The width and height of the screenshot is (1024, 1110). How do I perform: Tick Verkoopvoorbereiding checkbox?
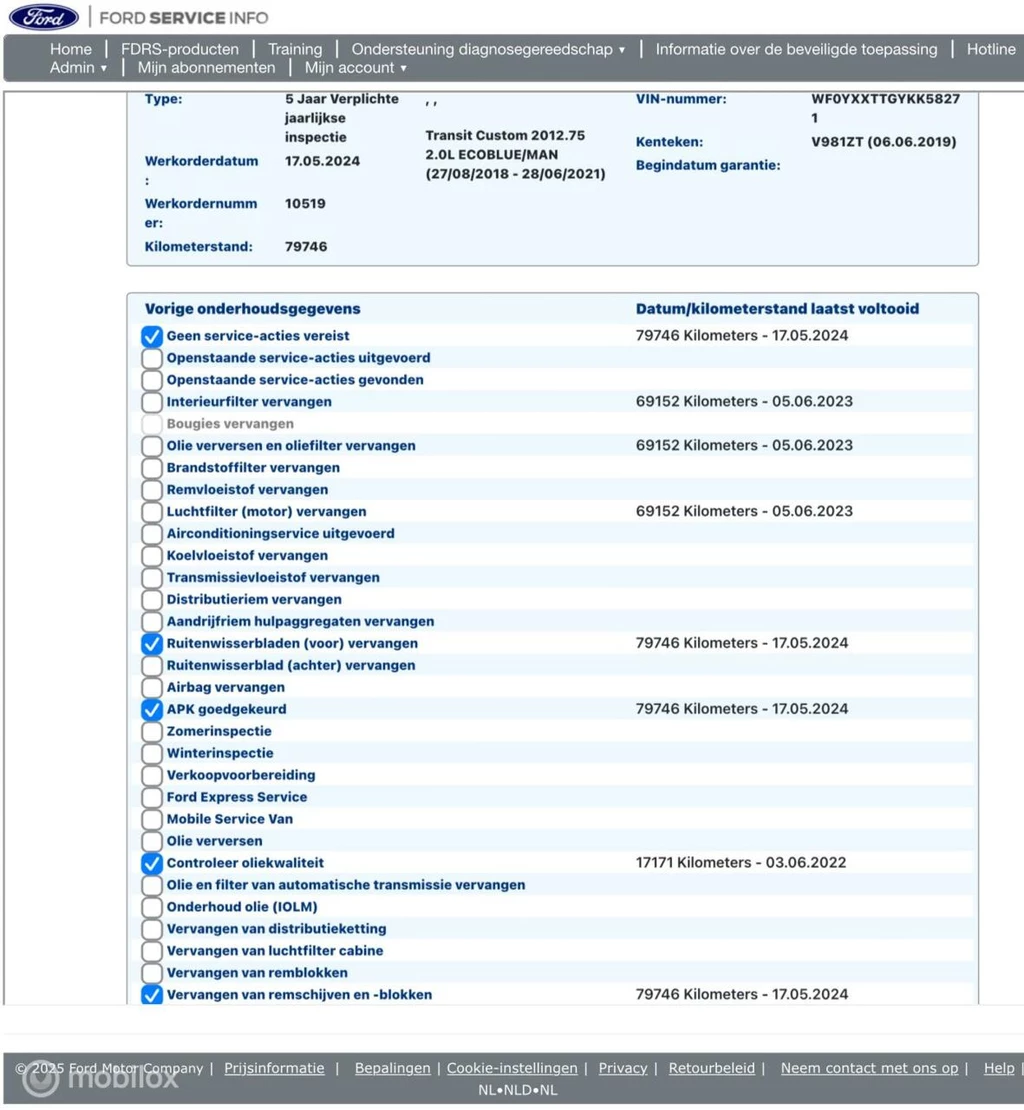click(x=151, y=775)
